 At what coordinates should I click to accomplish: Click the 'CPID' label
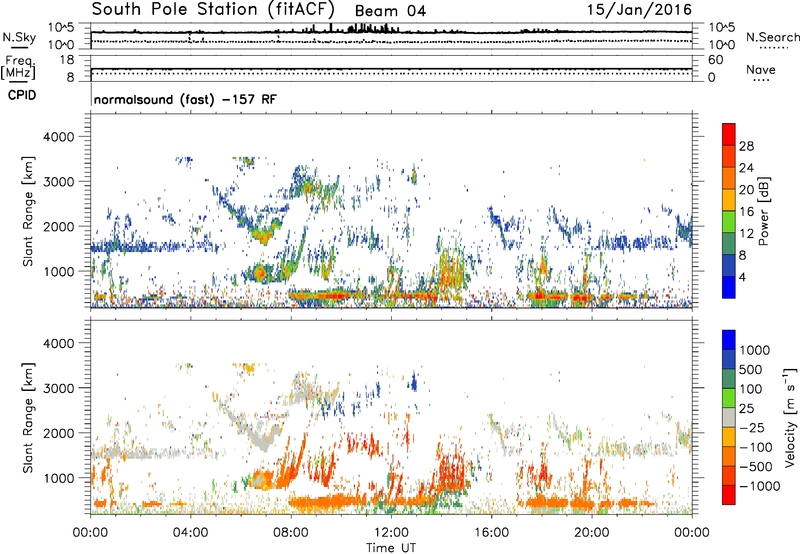pyautogui.click(x=22, y=95)
